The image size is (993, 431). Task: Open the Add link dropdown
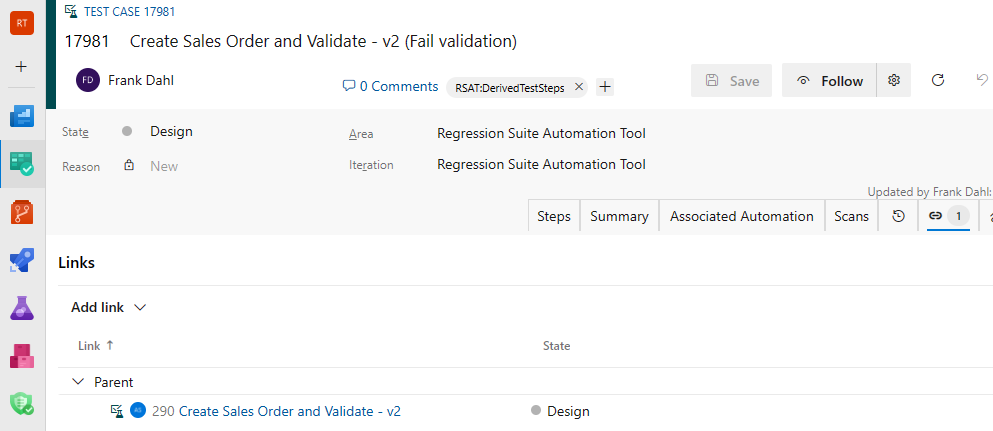point(109,308)
